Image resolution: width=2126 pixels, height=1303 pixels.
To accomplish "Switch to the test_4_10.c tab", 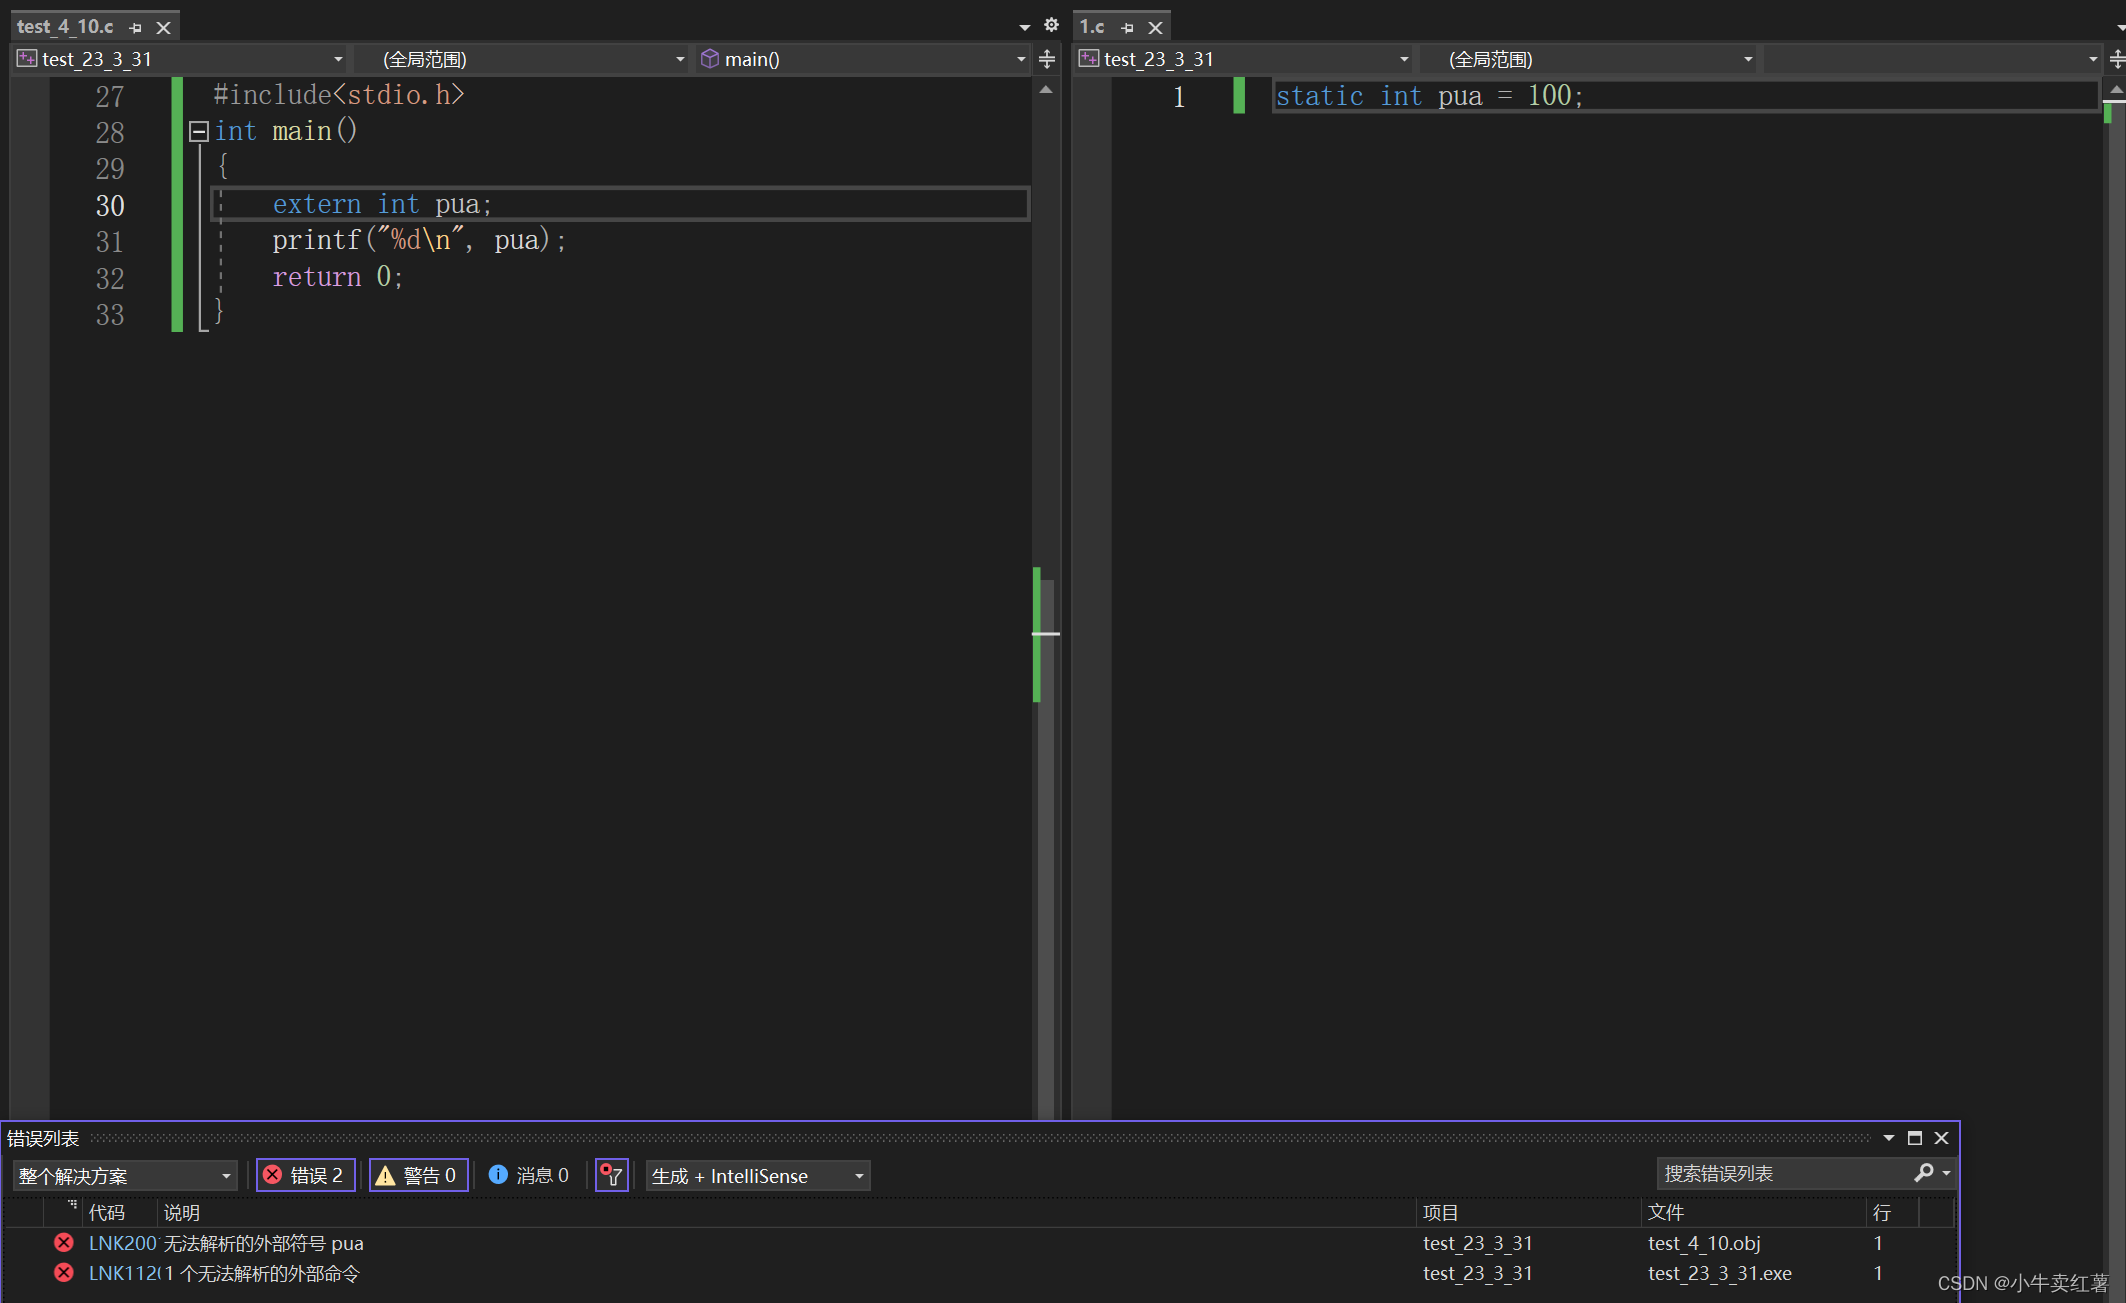I will pos(66,27).
